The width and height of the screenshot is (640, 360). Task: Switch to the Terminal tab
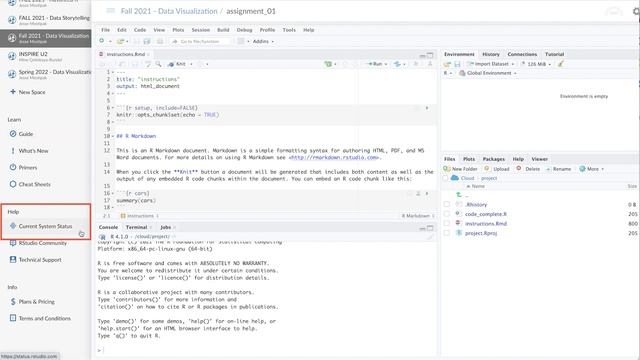[x=136, y=227]
